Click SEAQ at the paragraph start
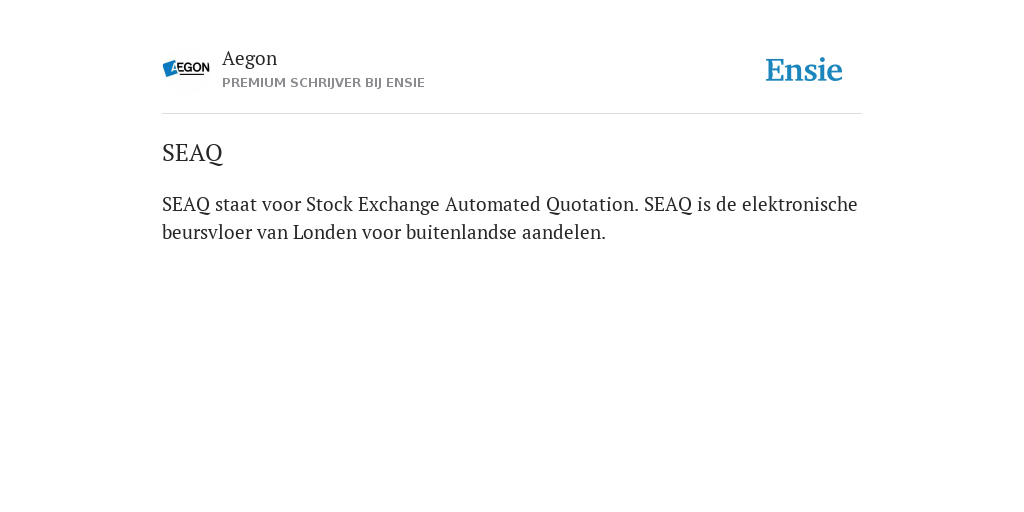The height and width of the screenshot is (512, 1024). pos(186,204)
